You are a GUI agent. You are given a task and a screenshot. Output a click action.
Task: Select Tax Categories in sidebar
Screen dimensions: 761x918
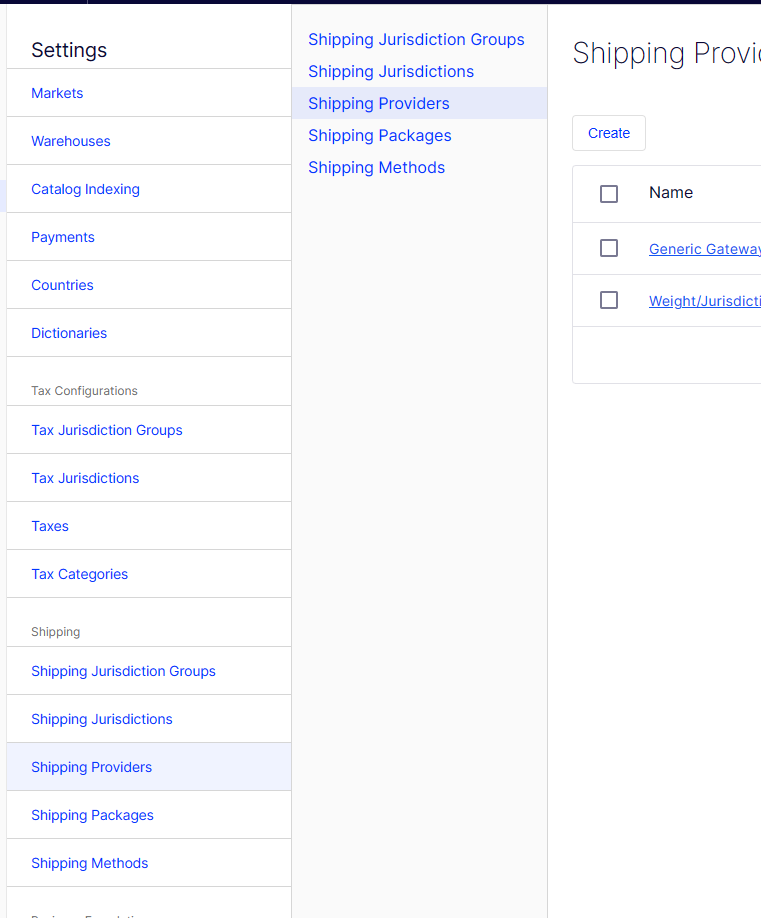pyautogui.click(x=80, y=574)
